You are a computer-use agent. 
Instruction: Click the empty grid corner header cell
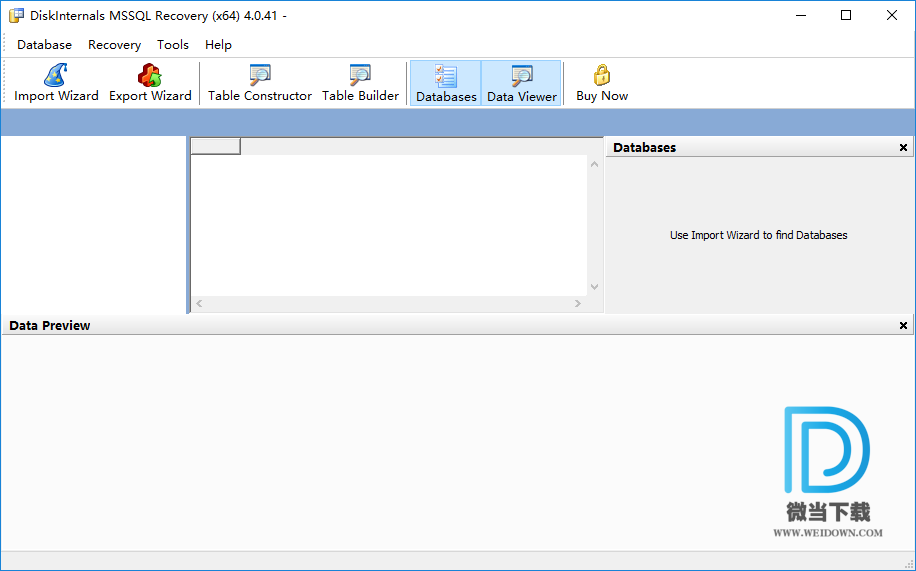(216, 147)
